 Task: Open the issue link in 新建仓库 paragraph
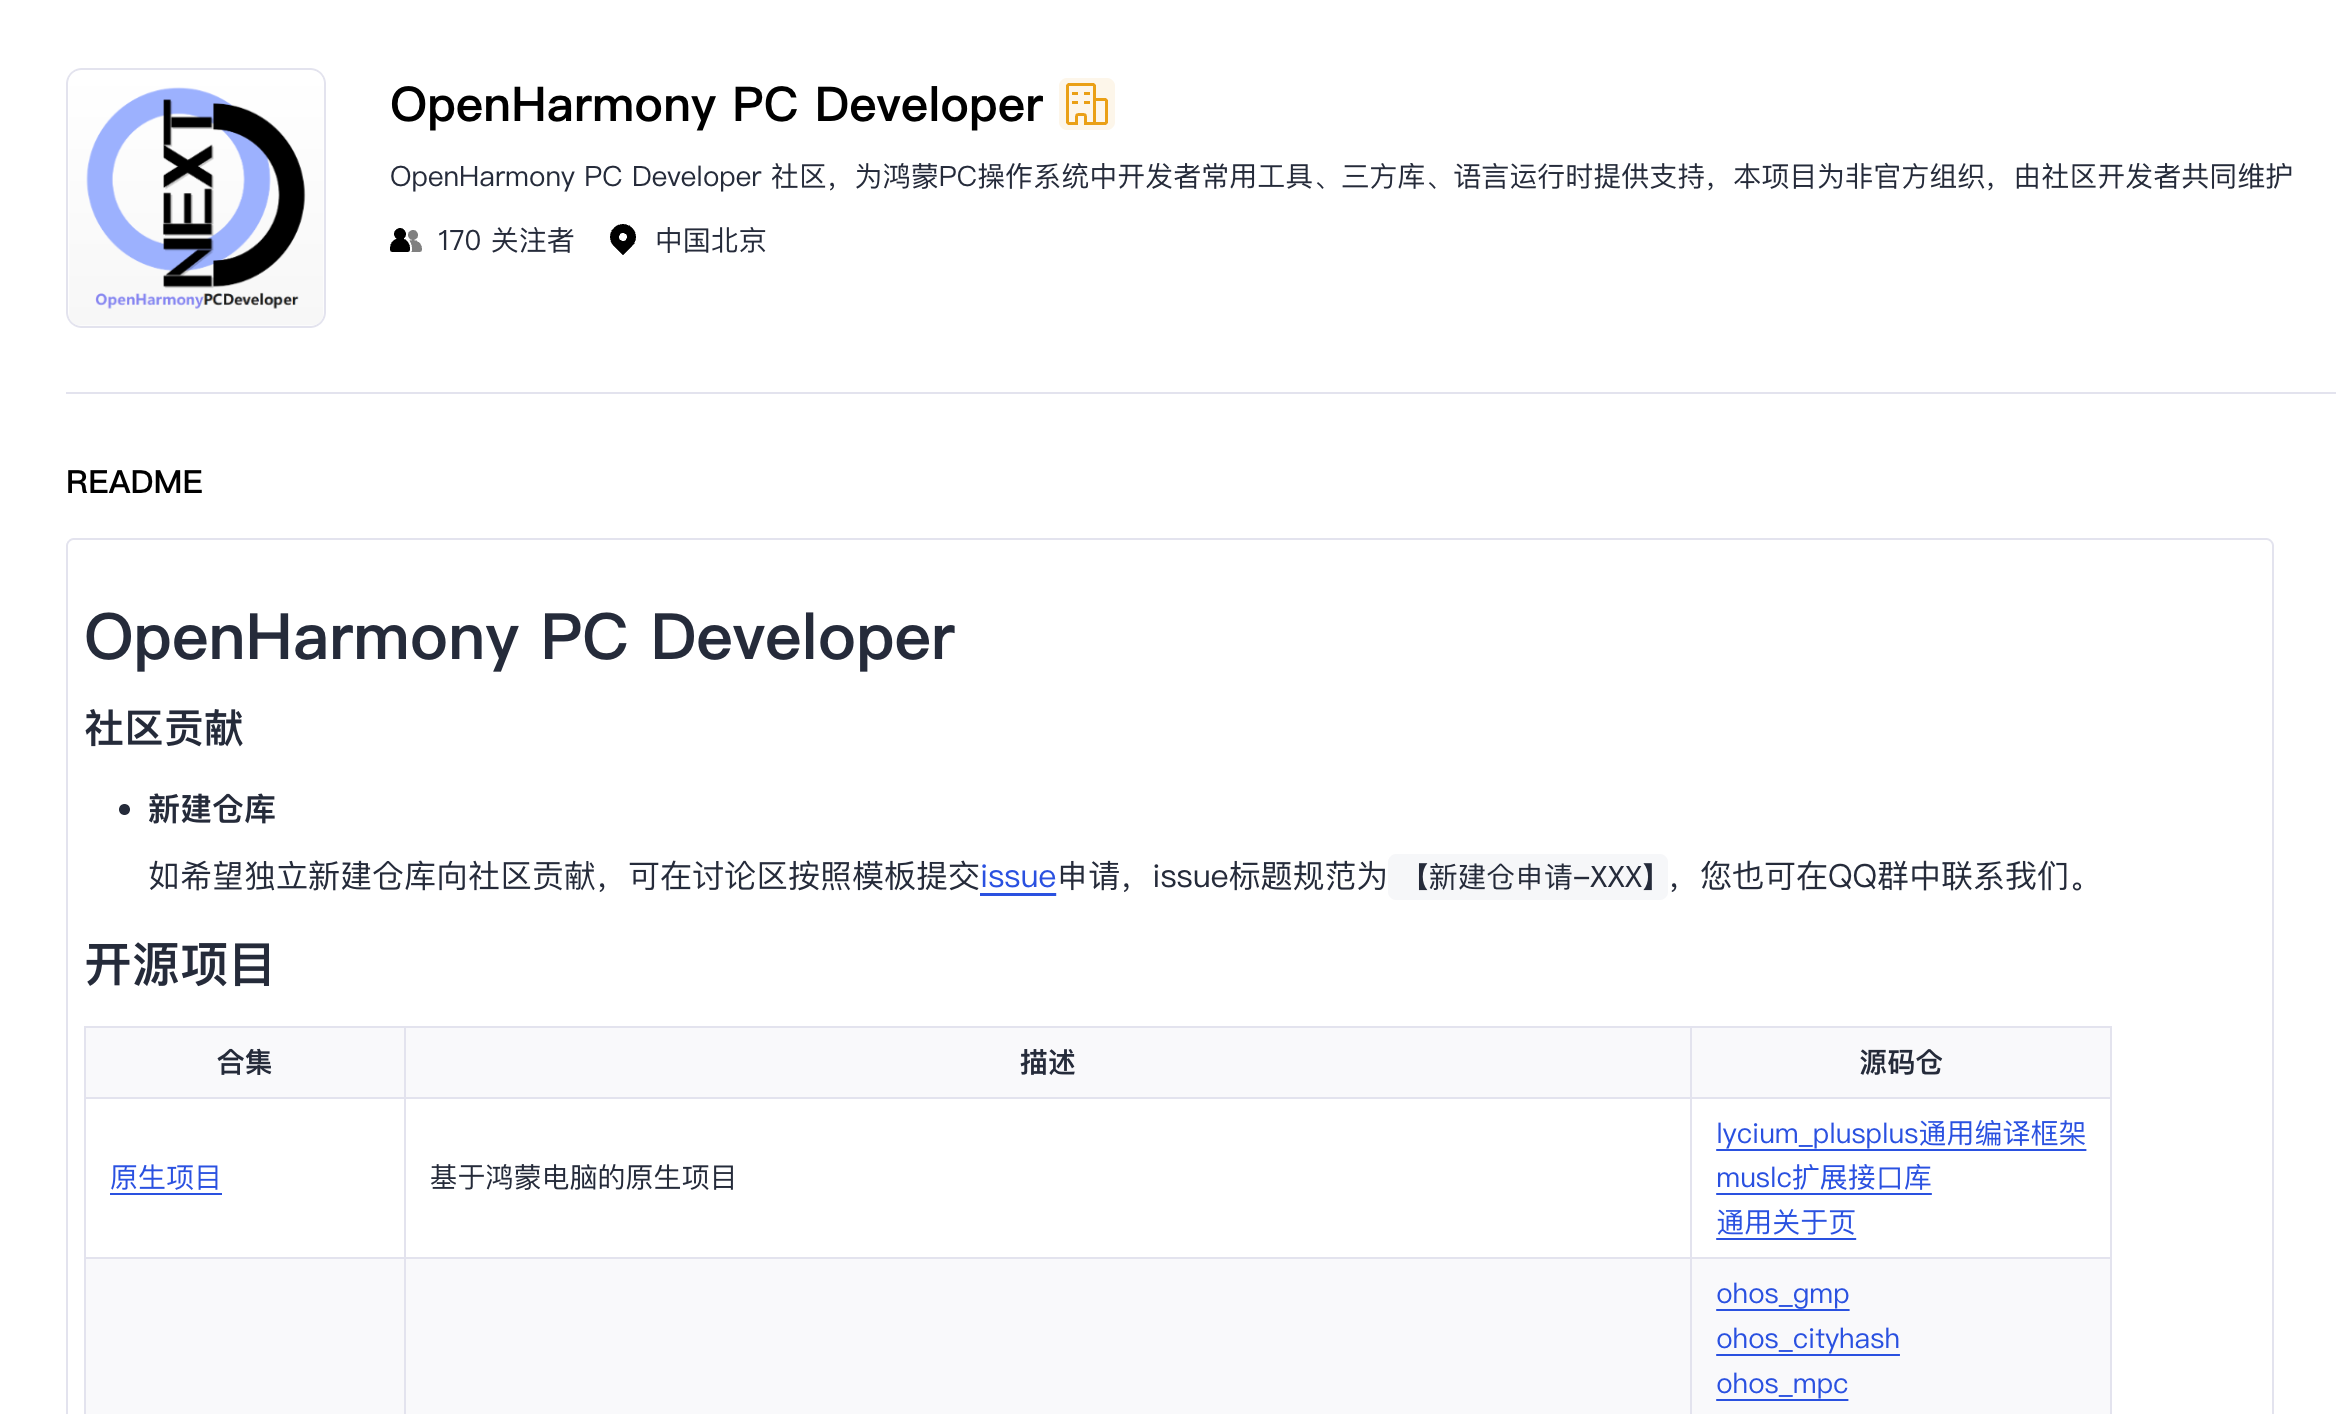click(x=1018, y=876)
